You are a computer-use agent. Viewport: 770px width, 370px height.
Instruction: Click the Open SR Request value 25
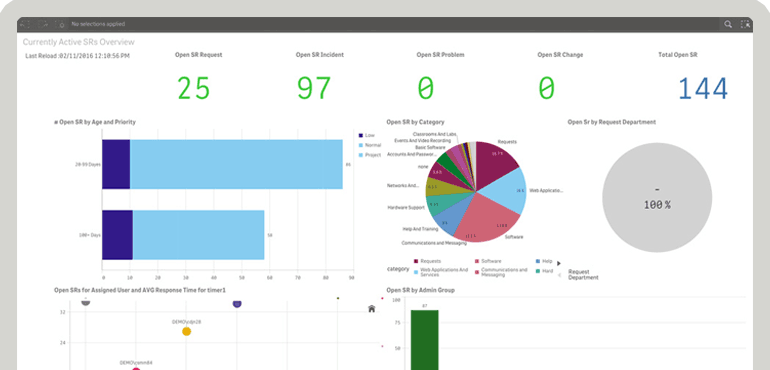[193, 89]
